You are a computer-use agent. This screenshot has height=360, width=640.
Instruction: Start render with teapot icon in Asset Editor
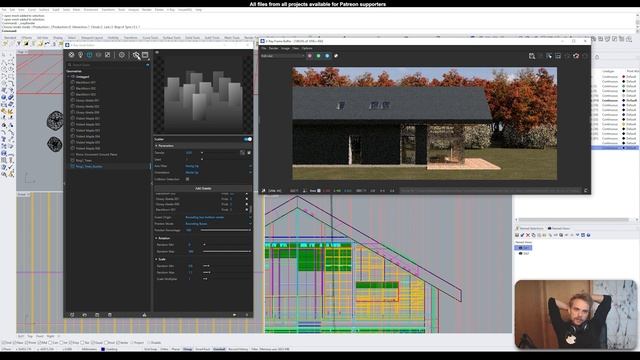(x=136, y=55)
